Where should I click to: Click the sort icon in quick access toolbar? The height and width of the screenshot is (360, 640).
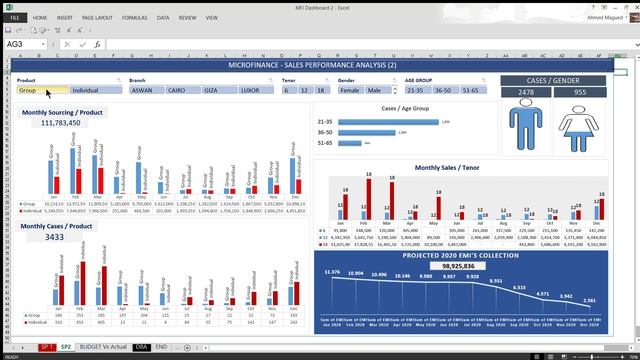tap(58, 30)
